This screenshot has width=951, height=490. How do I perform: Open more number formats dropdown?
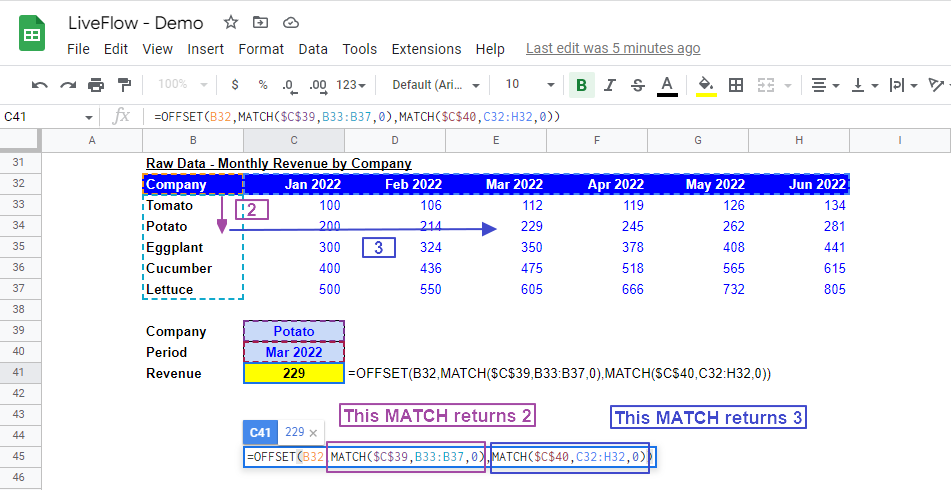[351, 85]
